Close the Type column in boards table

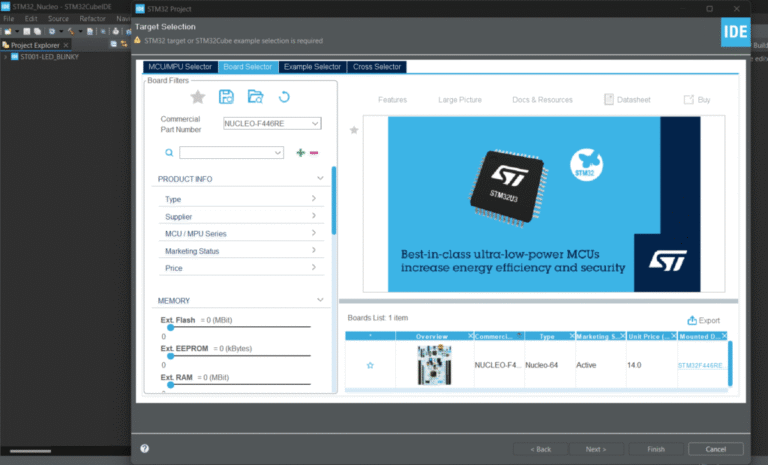[x=572, y=336]
